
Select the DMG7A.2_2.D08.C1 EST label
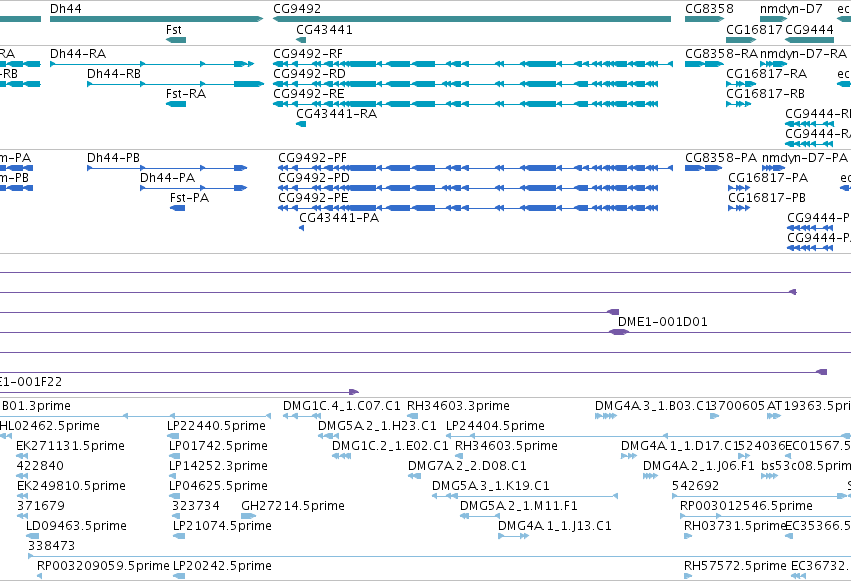tap(467, 466)
